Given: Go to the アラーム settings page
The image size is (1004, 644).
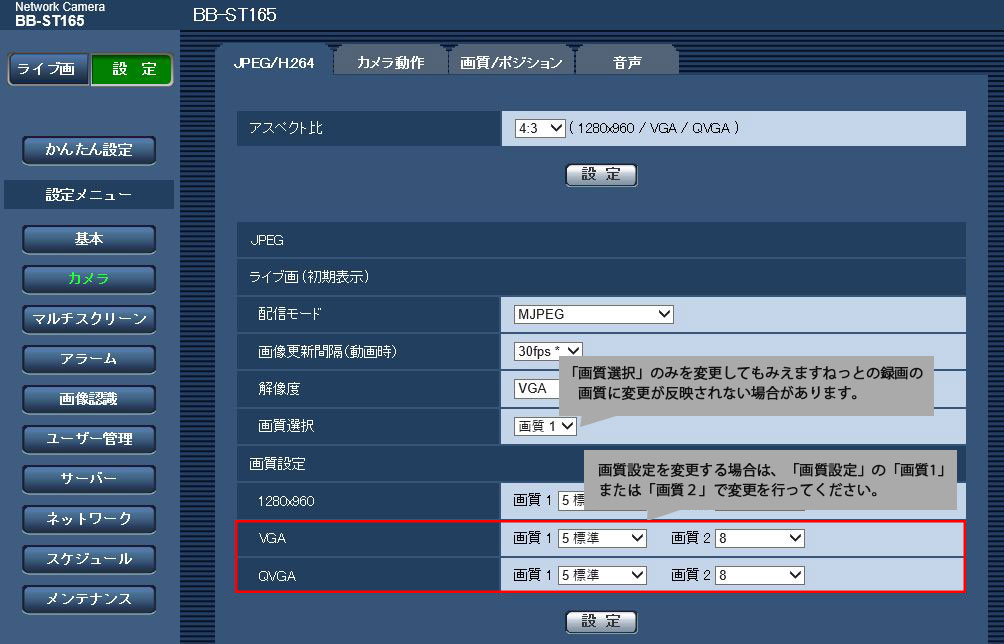Looking at the screenshot, I should [x=89, y=359].
